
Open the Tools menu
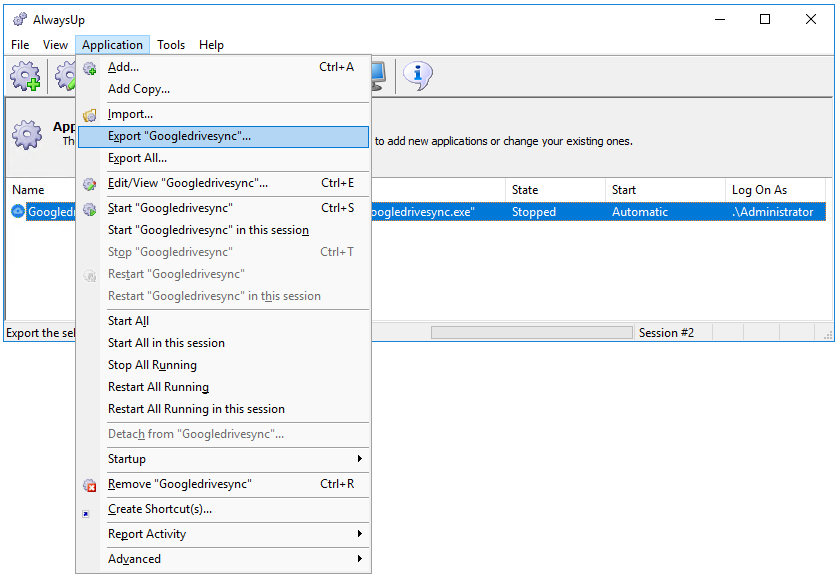coord(171,45)
